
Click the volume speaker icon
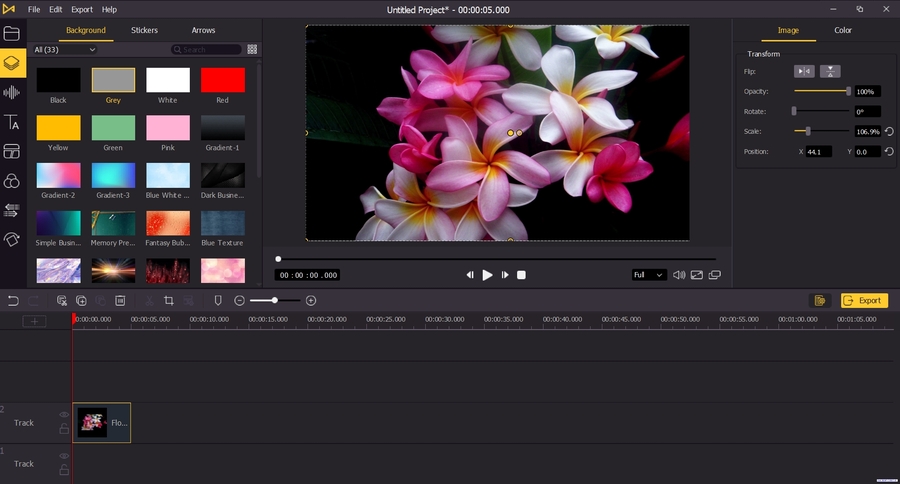coord(679,275)
